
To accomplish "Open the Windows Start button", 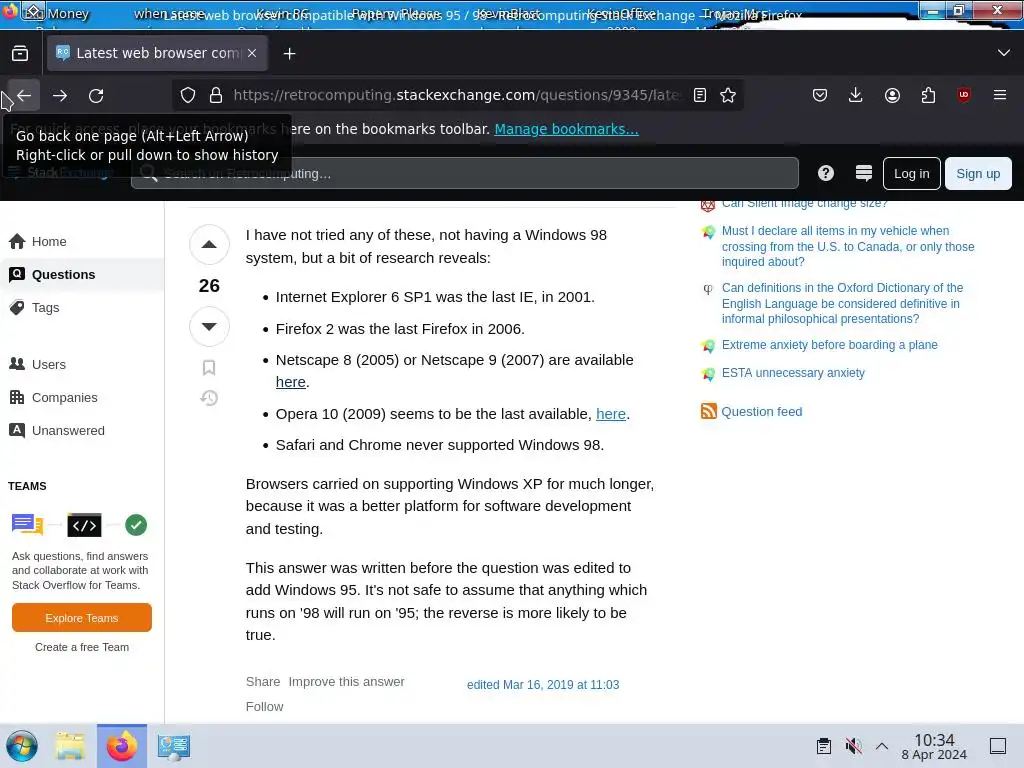I will point(22,746).
